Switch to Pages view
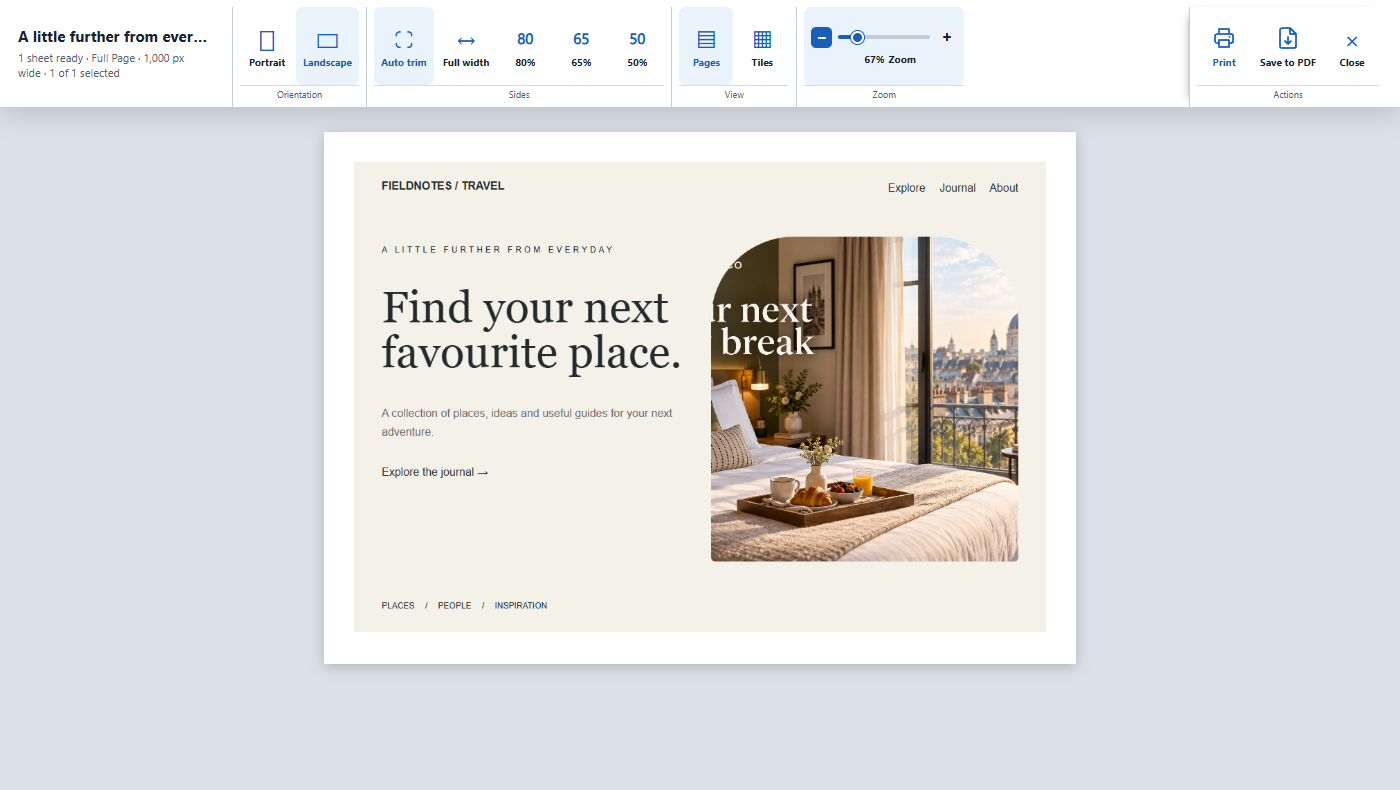Image resolution: width=1400 pixels, height=790 pixels. [x=706, y=47]
